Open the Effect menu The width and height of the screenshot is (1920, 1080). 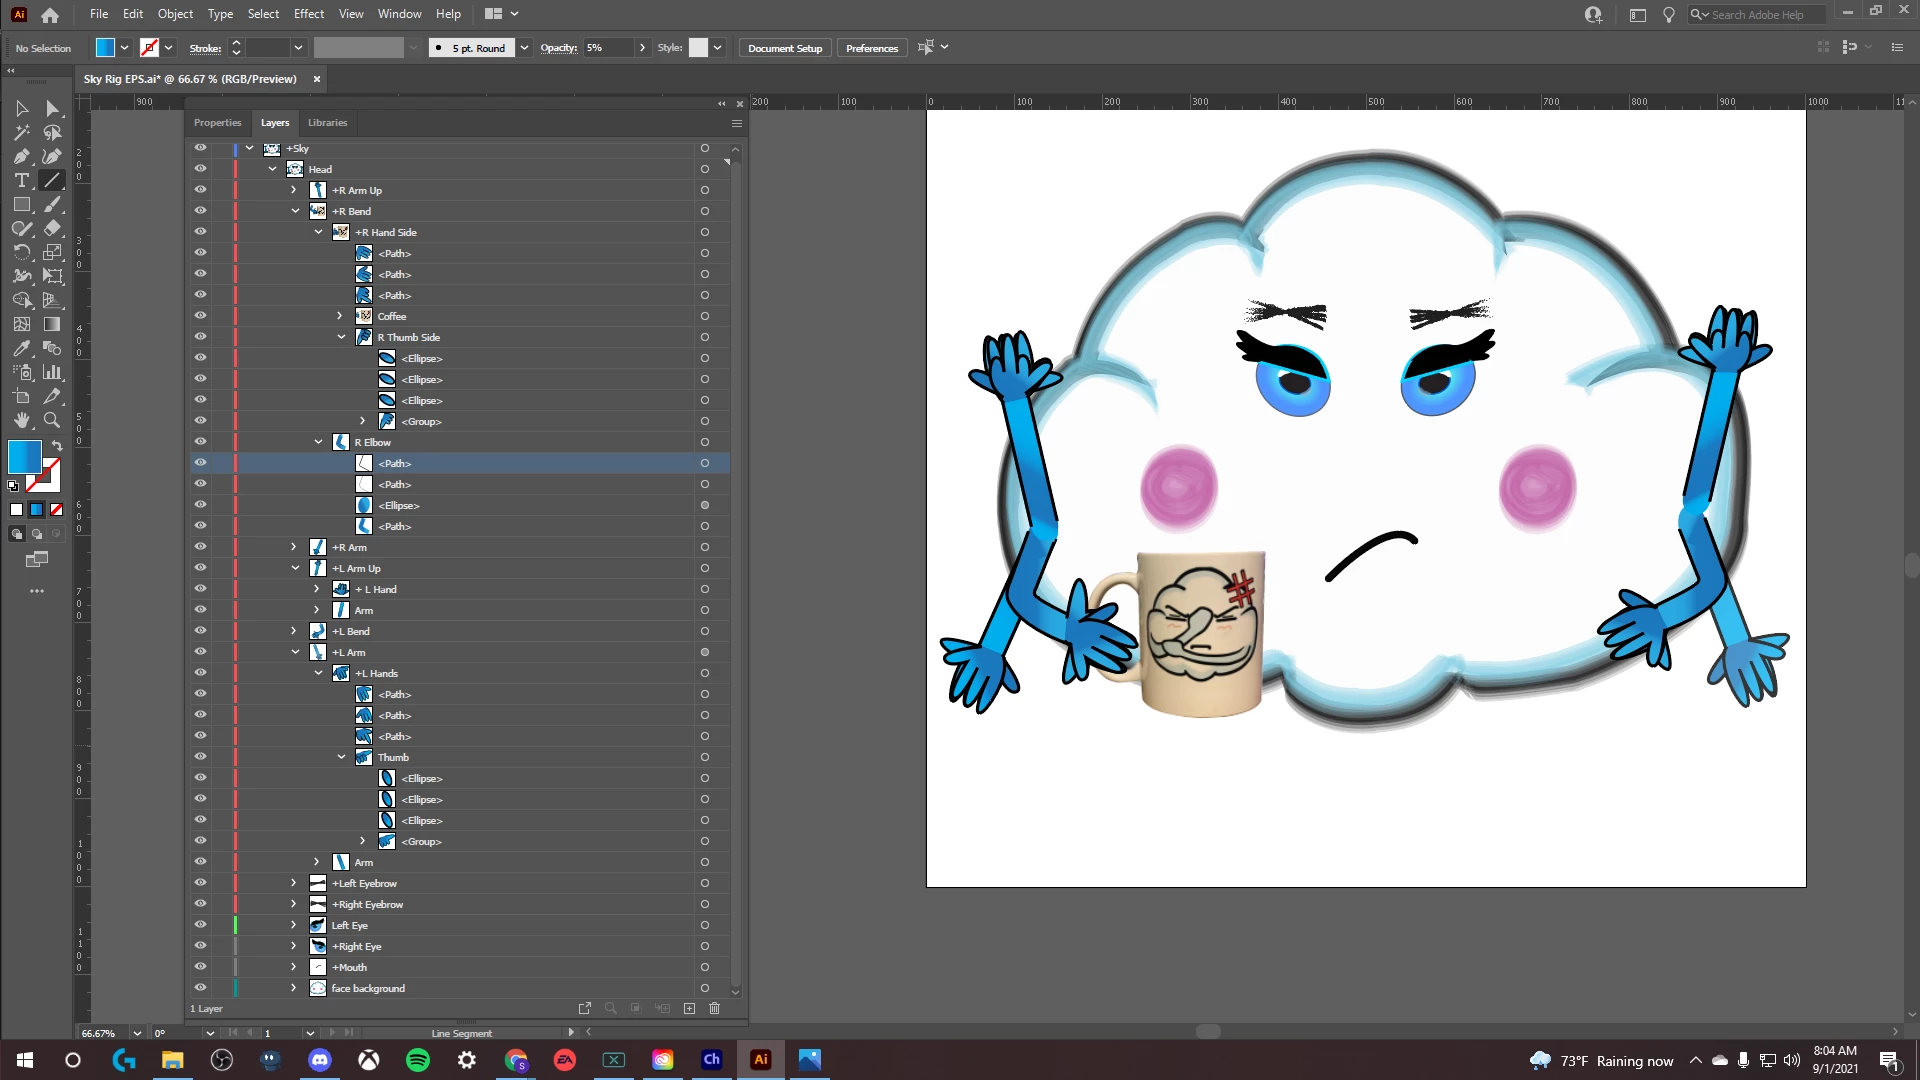(x=308, y=14)
